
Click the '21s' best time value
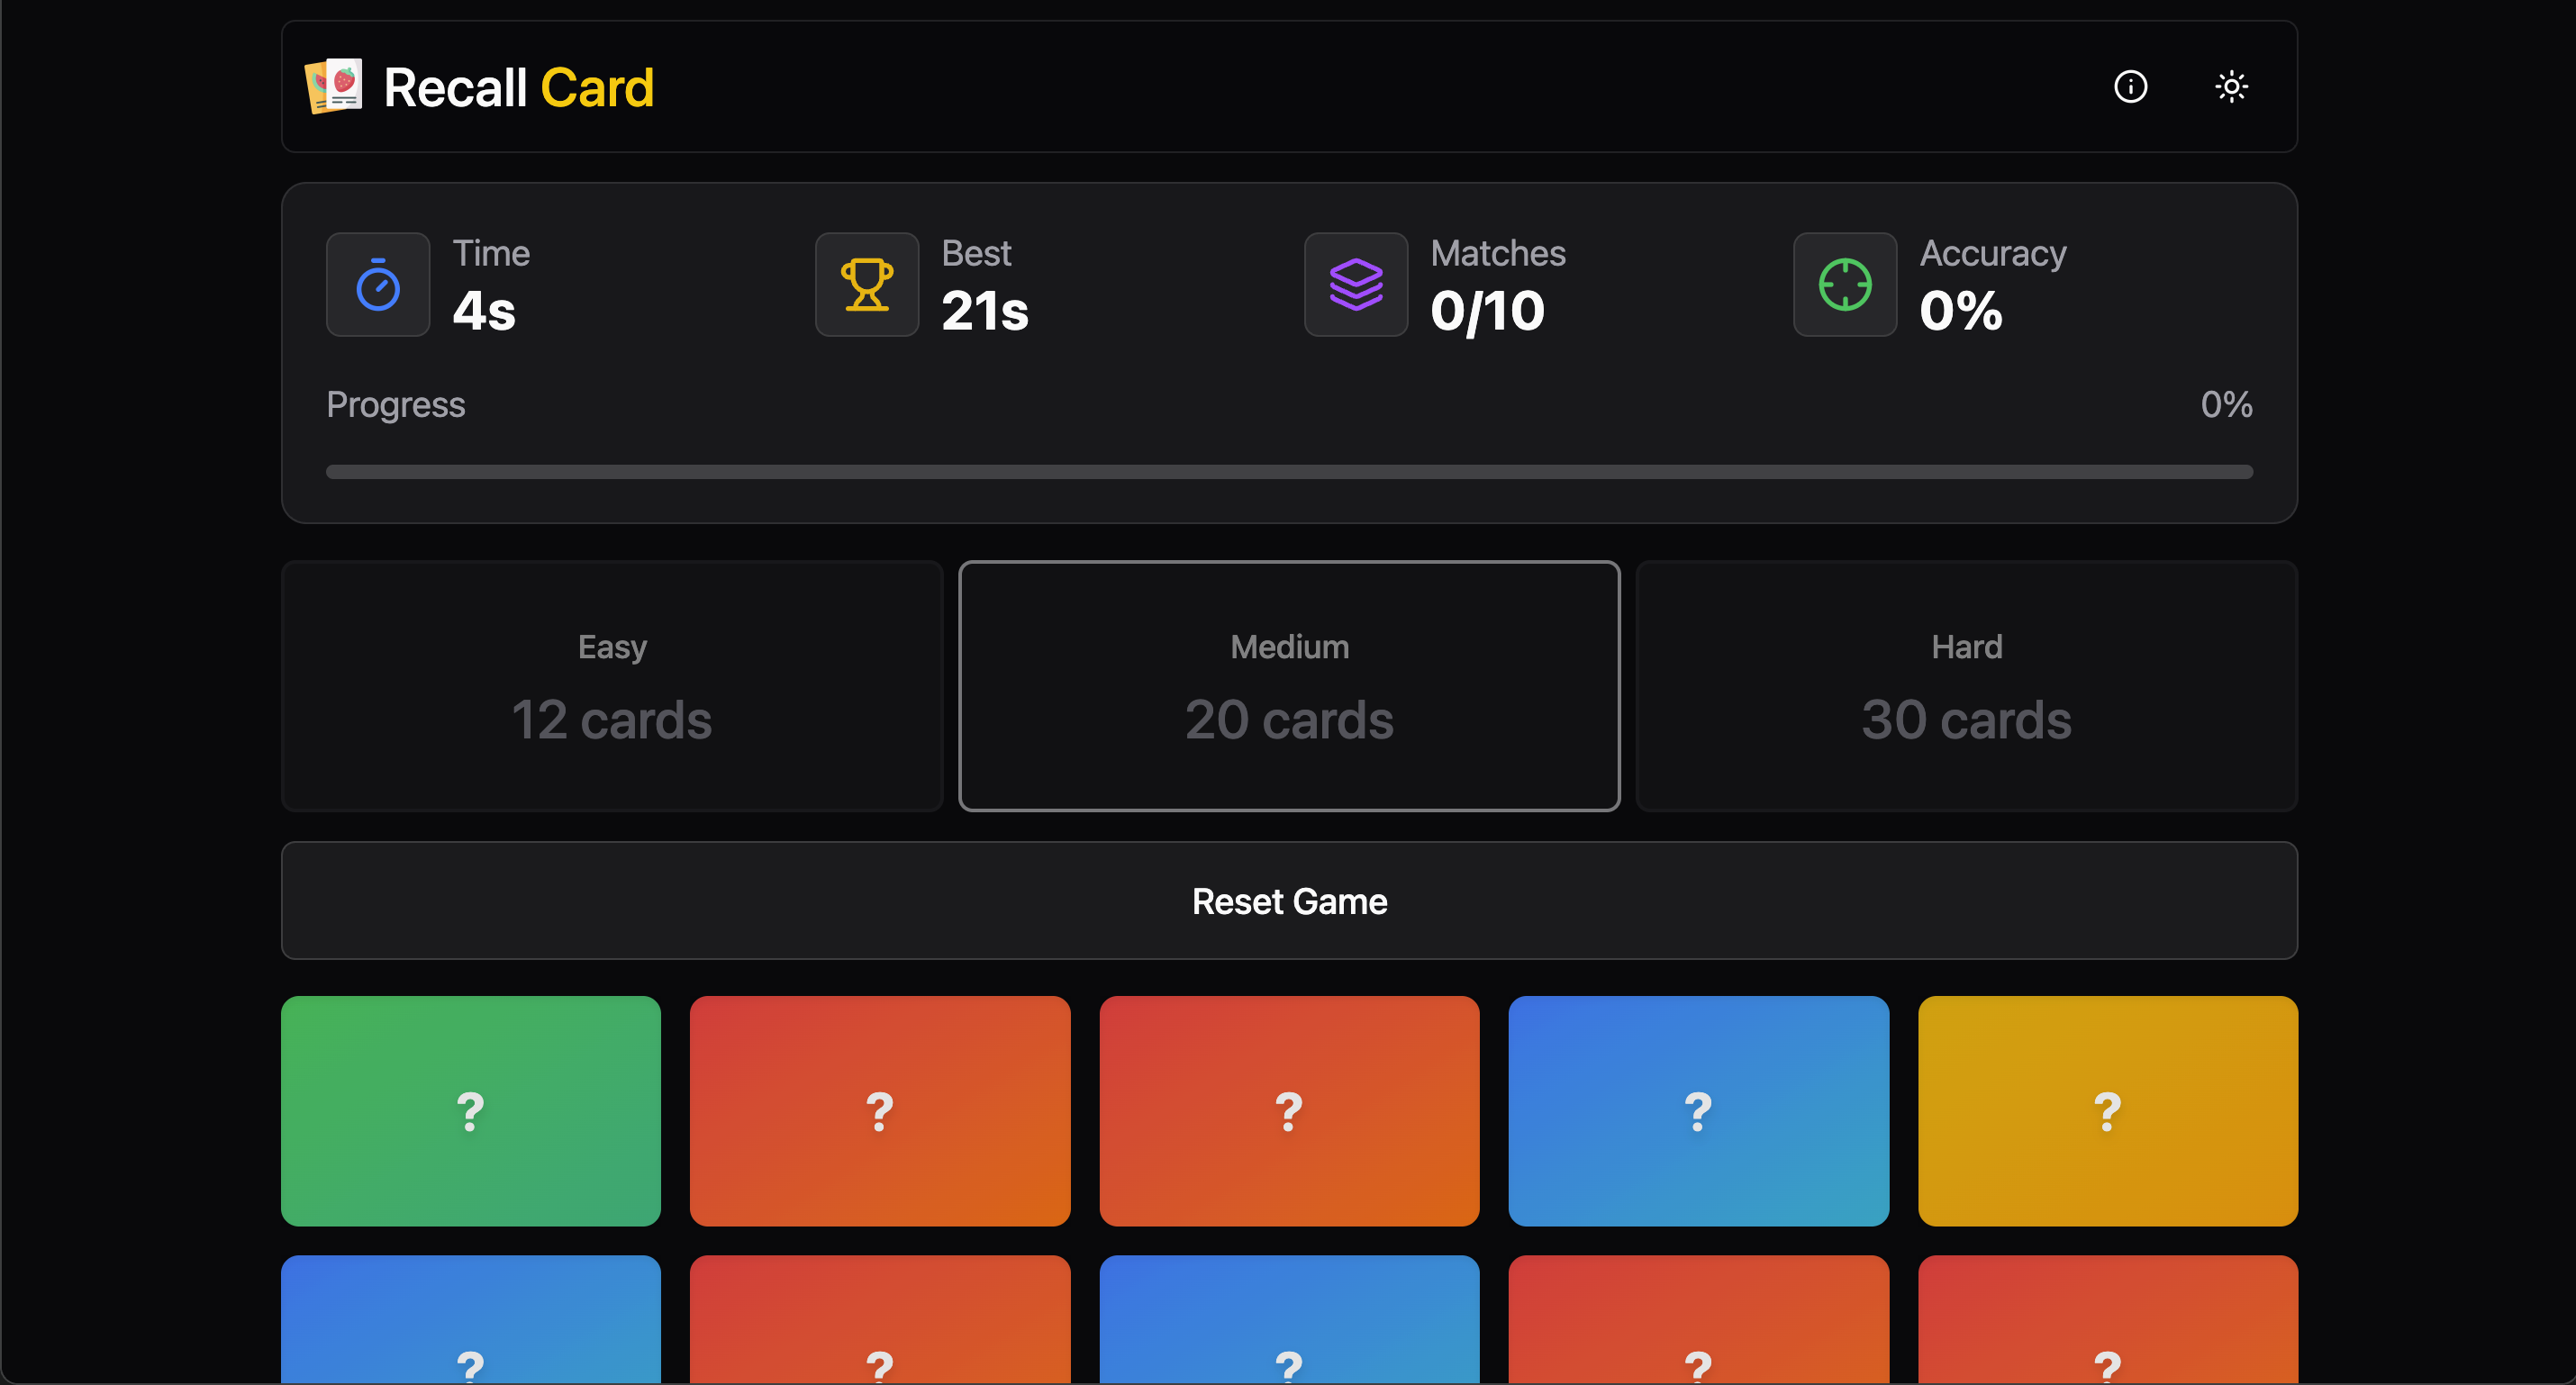pos(985,311)
